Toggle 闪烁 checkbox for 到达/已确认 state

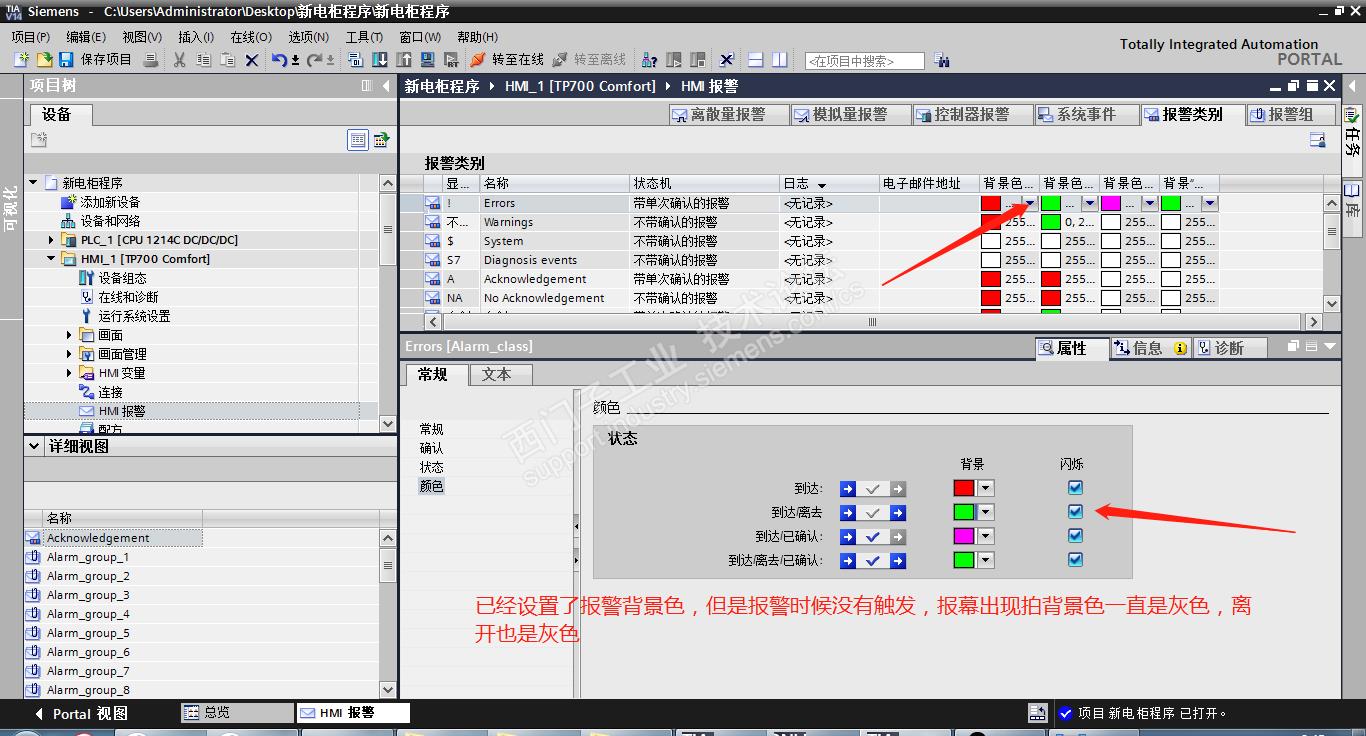click(x=1075, y=536)
